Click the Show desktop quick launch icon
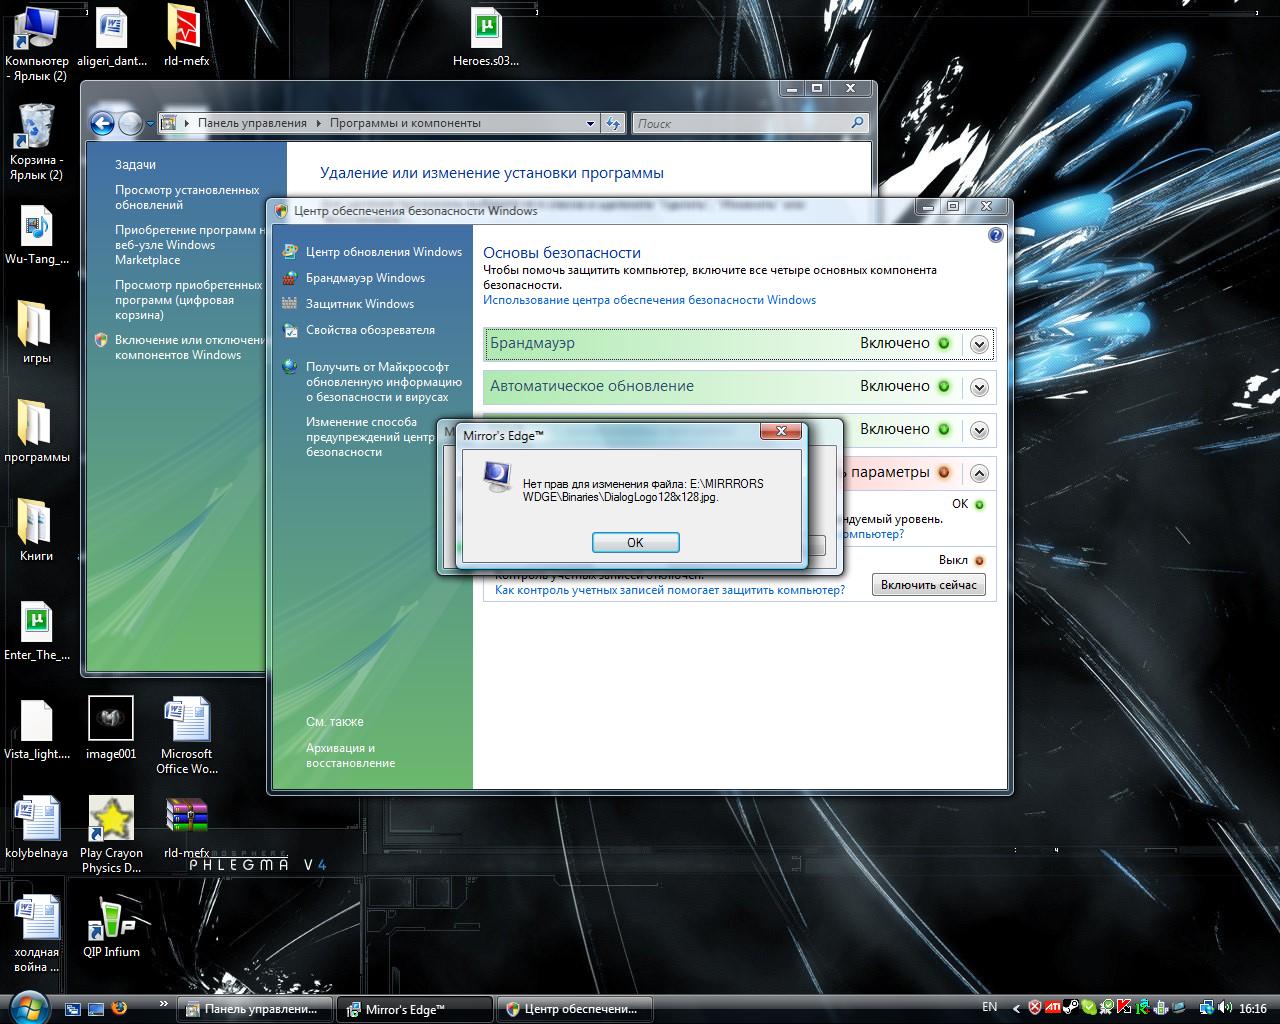Screen dimensions: 1280x1024 tap(97, 1009)
